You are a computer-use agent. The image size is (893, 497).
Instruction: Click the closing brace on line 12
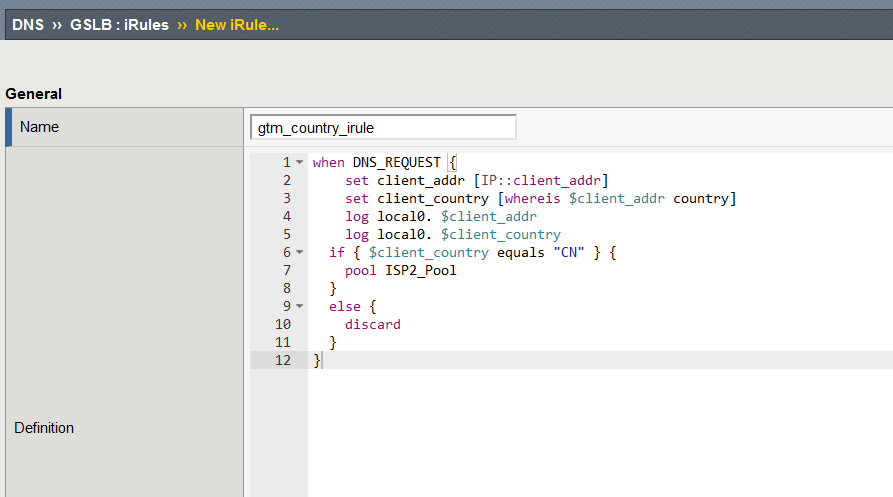coord(317,360)
